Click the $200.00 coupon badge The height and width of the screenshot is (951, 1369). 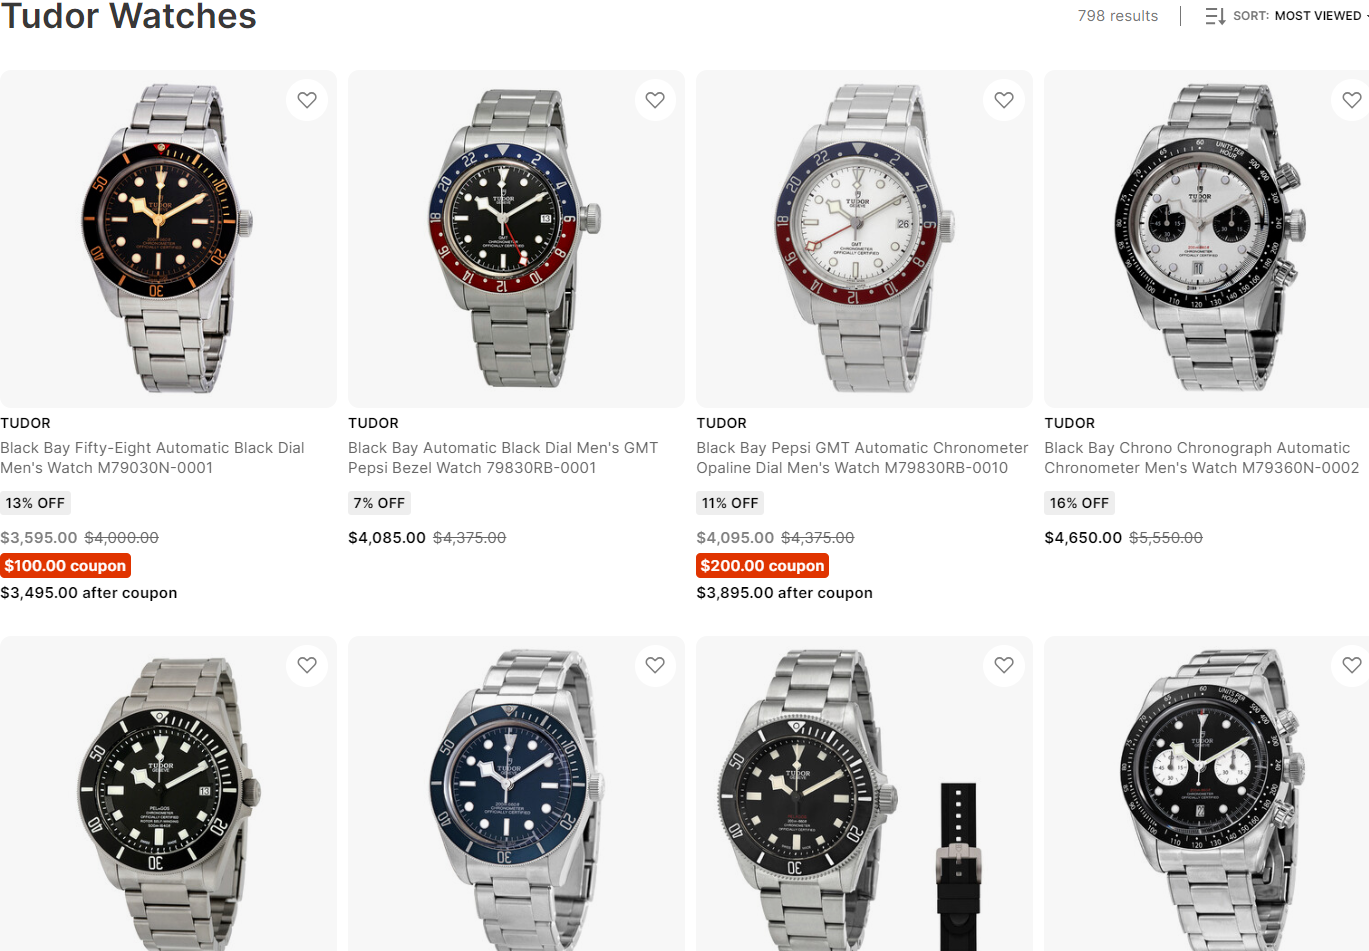point(762,565)
